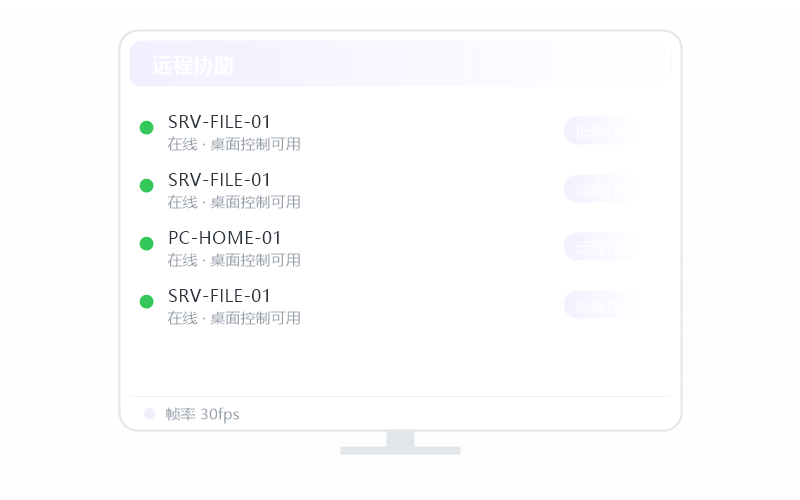Viewport: 800px width, 500px height.
Task: Select the second SRV-FILE-01 device name
Action: click(219, 180)
